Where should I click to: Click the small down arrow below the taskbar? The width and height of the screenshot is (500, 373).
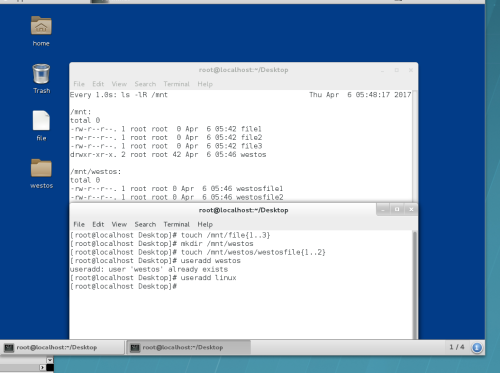50,360
